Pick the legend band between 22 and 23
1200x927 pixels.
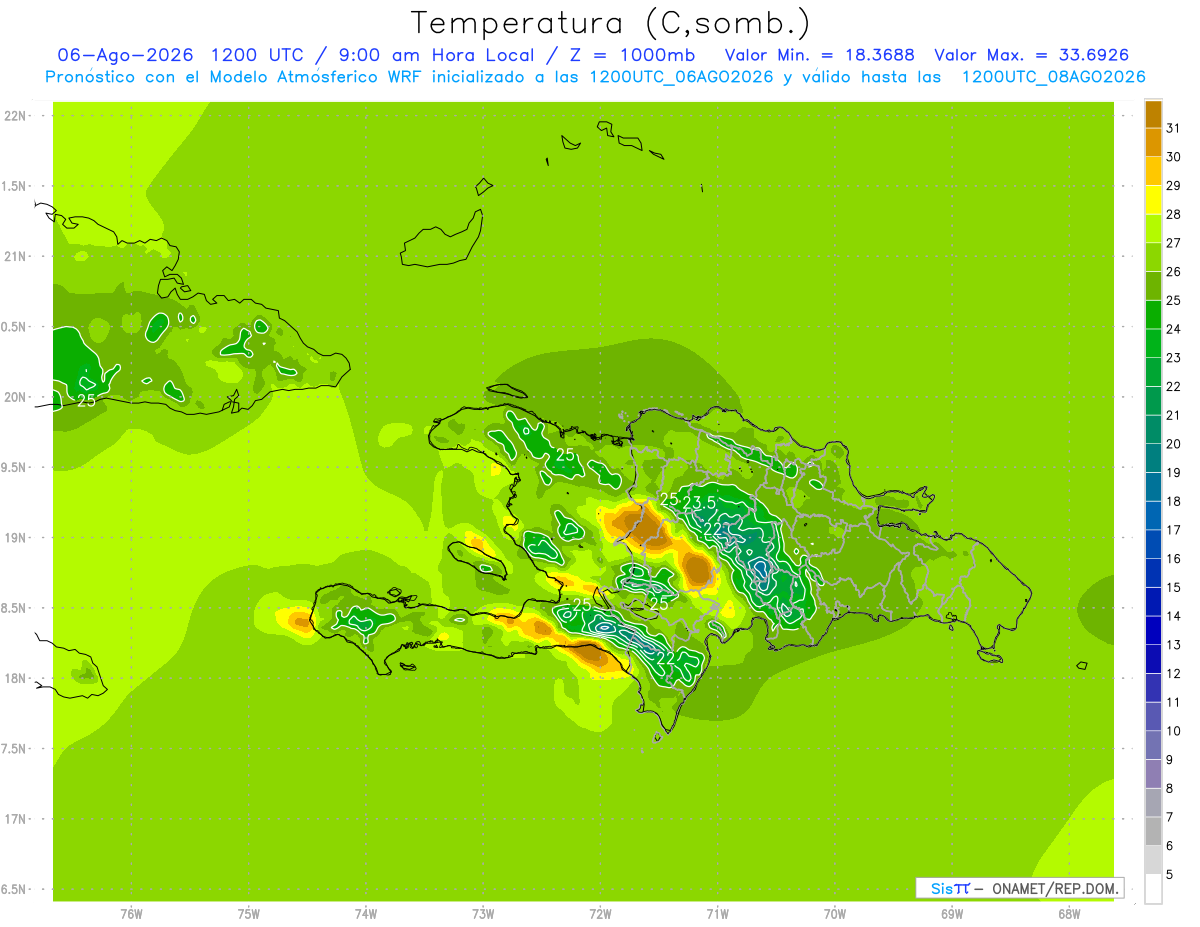click(x=1153, y=372)
